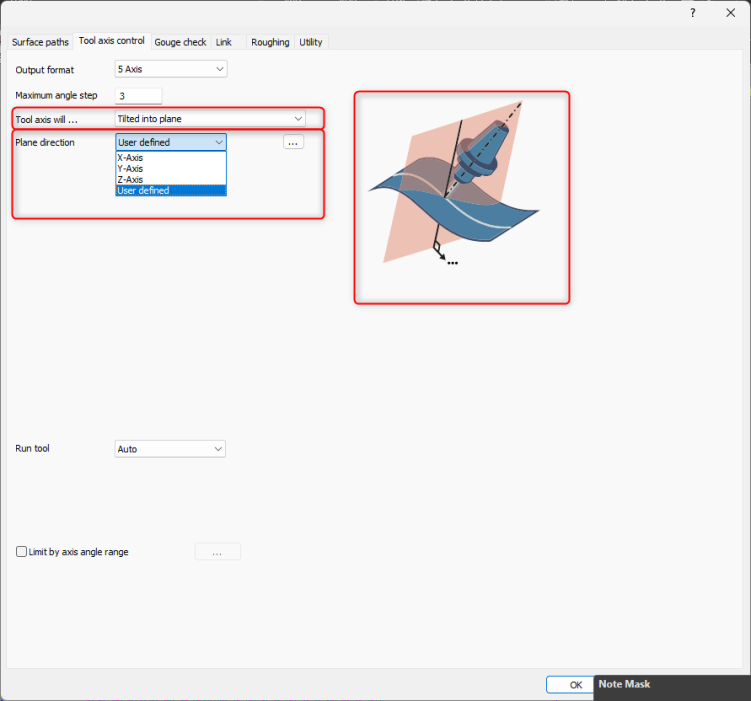Viewport: 751px width, 701px height.
Task: Open the Roughing tab
Action: click(270, 42)
